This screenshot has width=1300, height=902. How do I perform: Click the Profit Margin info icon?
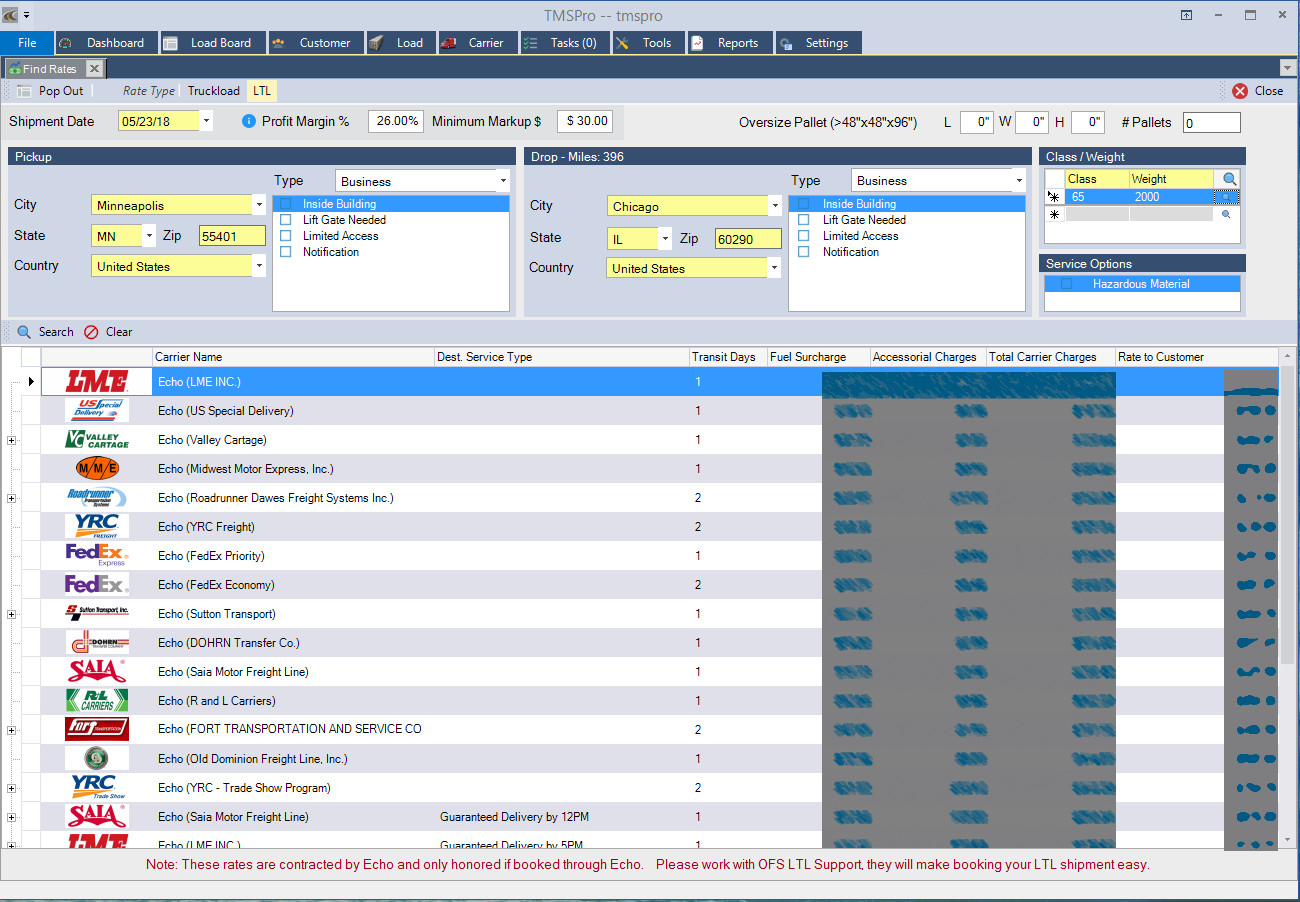(x=250, y=121)
